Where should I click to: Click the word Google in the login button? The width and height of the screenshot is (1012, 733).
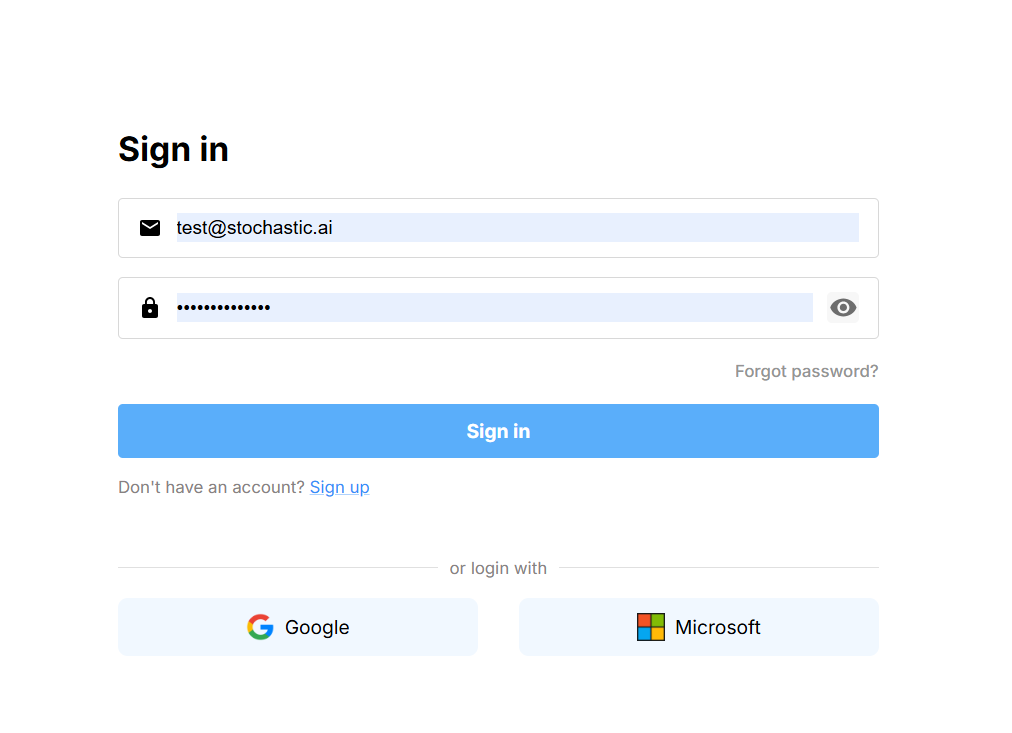point(317,627)
